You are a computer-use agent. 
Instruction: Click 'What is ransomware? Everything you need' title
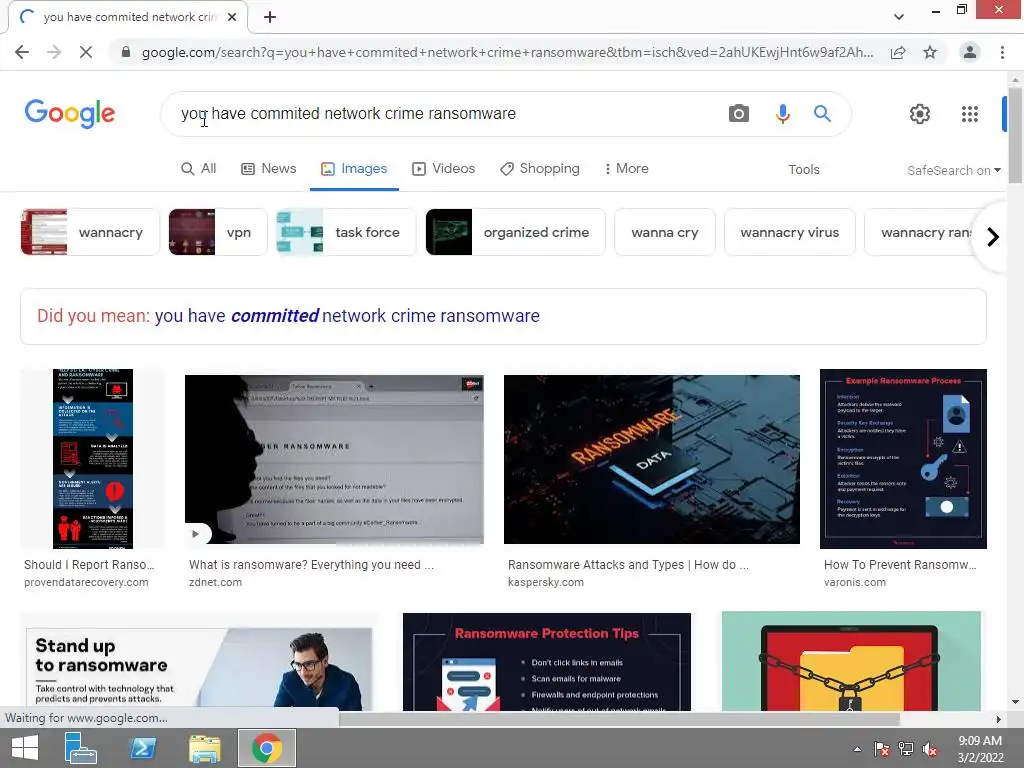tap(311, 565)
